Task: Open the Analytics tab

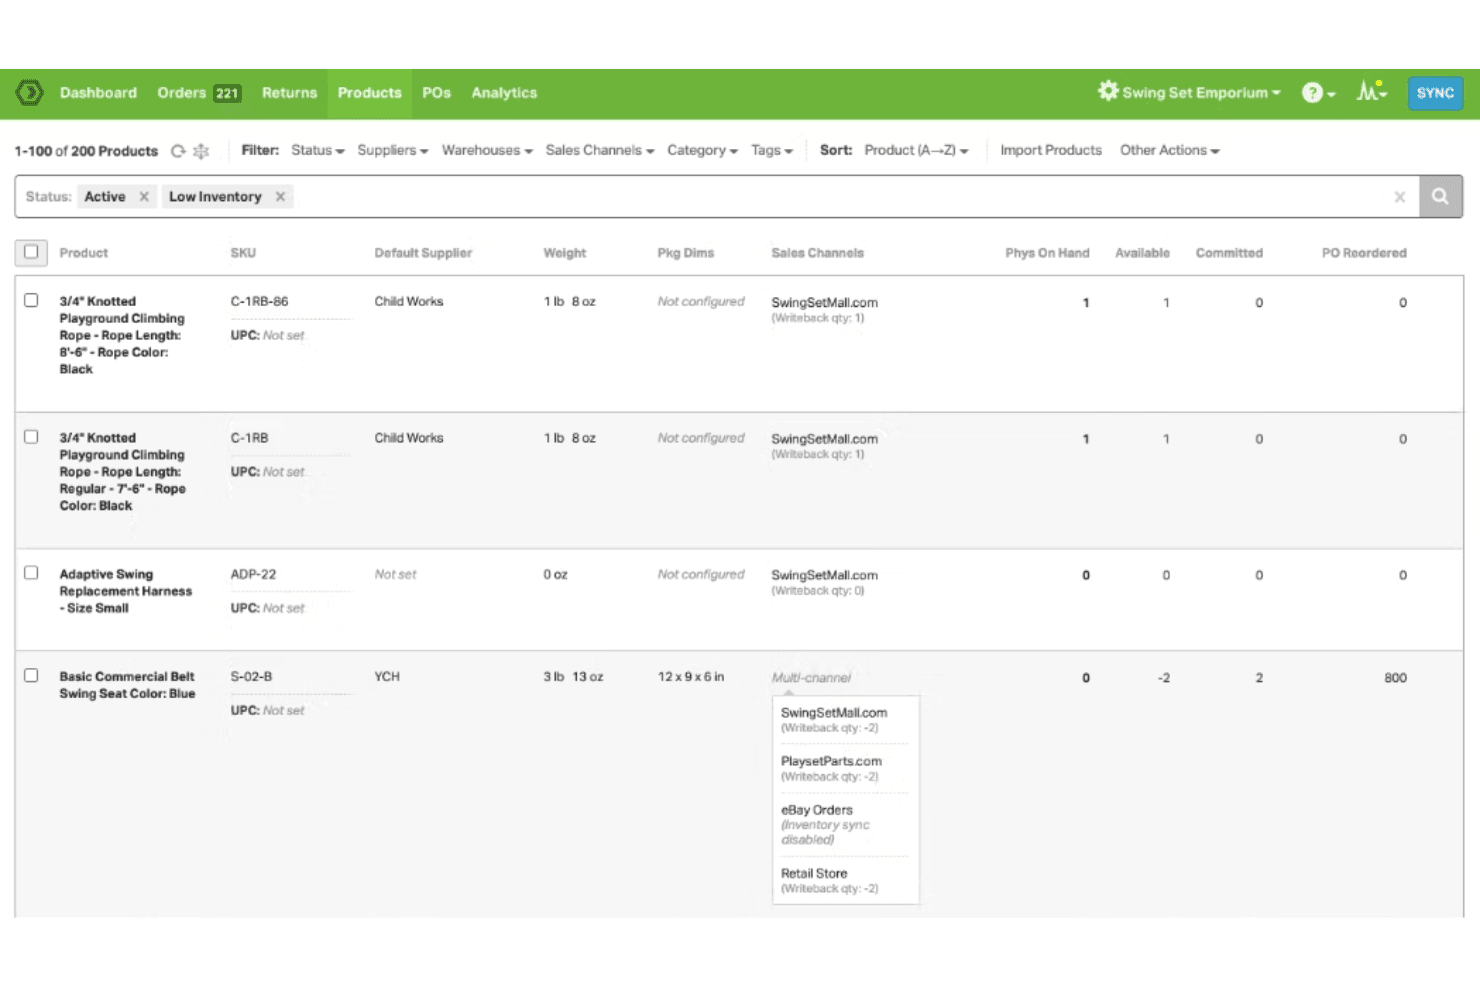Action: tap(504, 93)
